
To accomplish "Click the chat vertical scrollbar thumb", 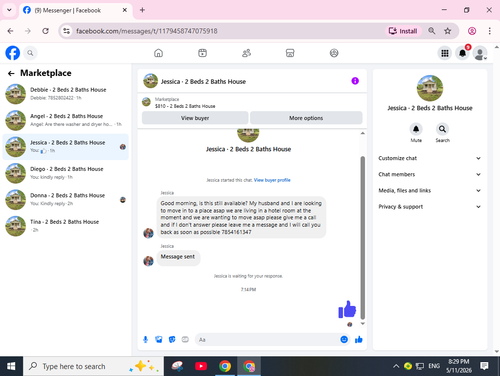I will tap(363, 238).
